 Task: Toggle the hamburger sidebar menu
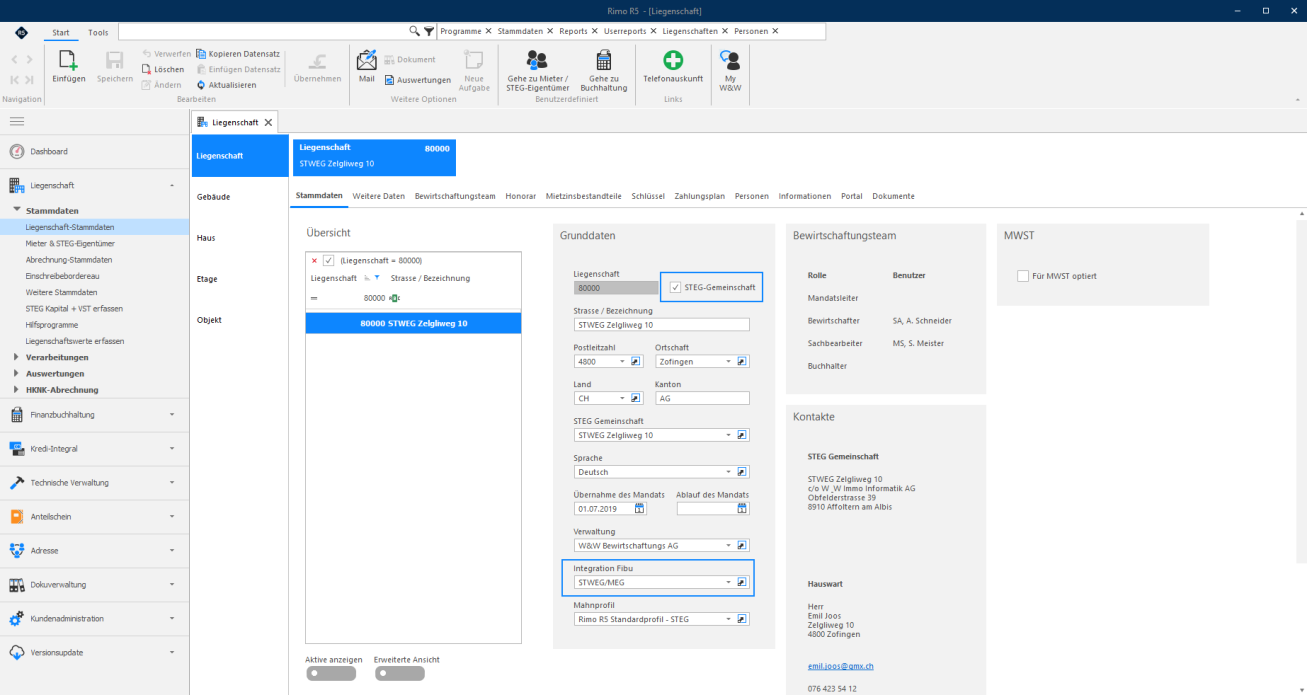pyautogui.click(x=16, y=120)
